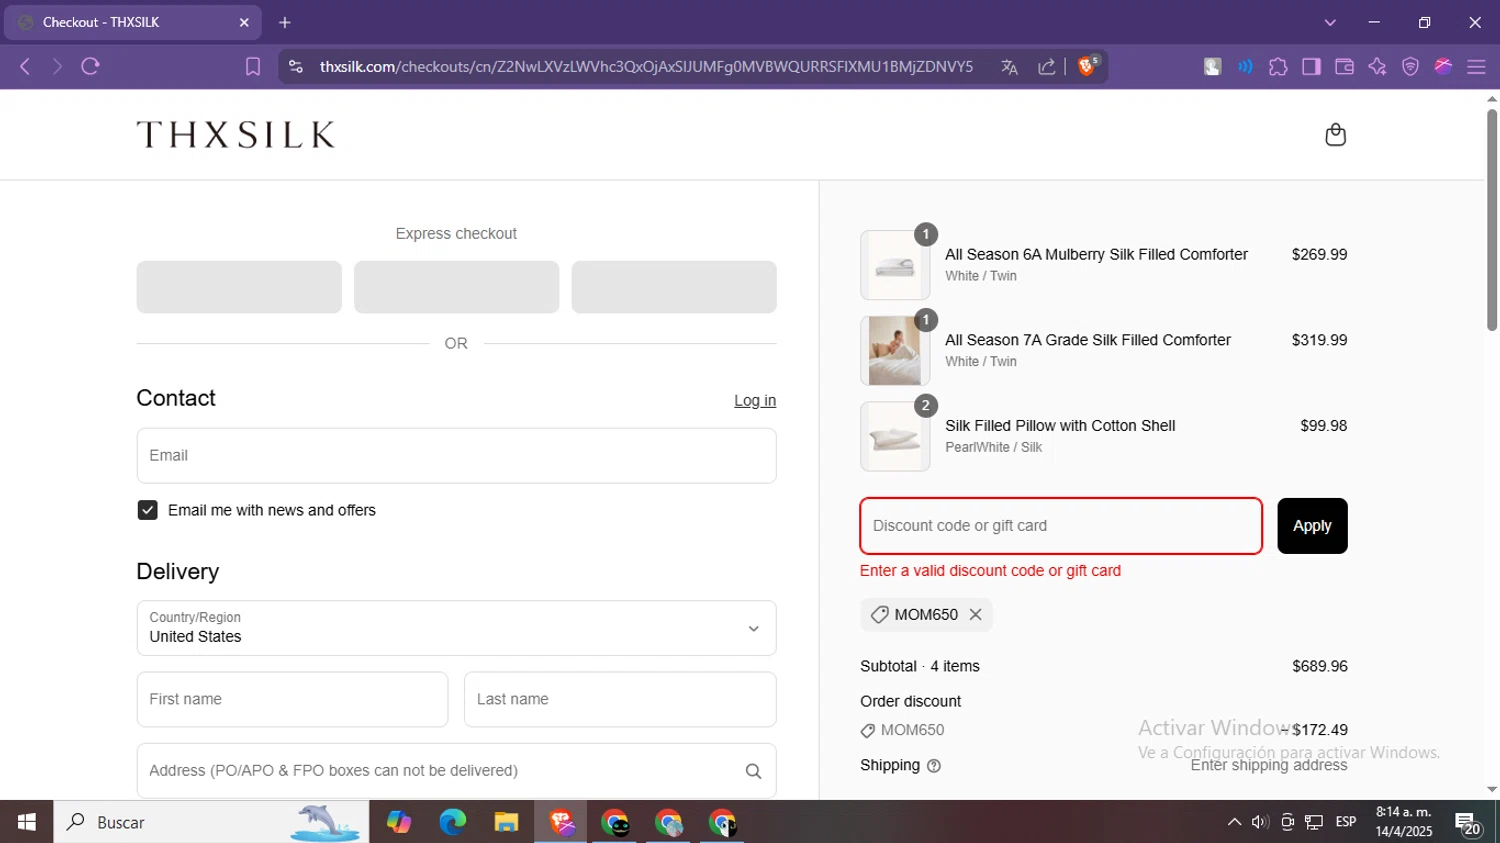Remove the MOM650 discount tag
1500x843 pixels.
click(x=975, y=615)
